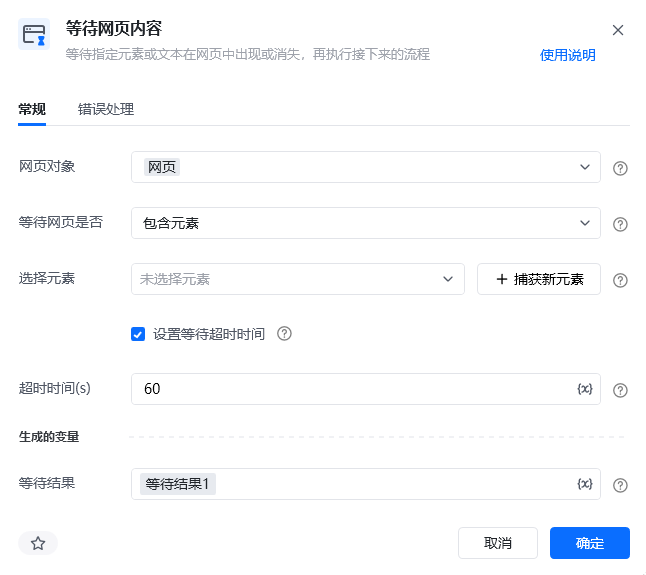Viewport: 646px width, 575px height.
Task: Click the 取消 button
Action: (498, 543)
